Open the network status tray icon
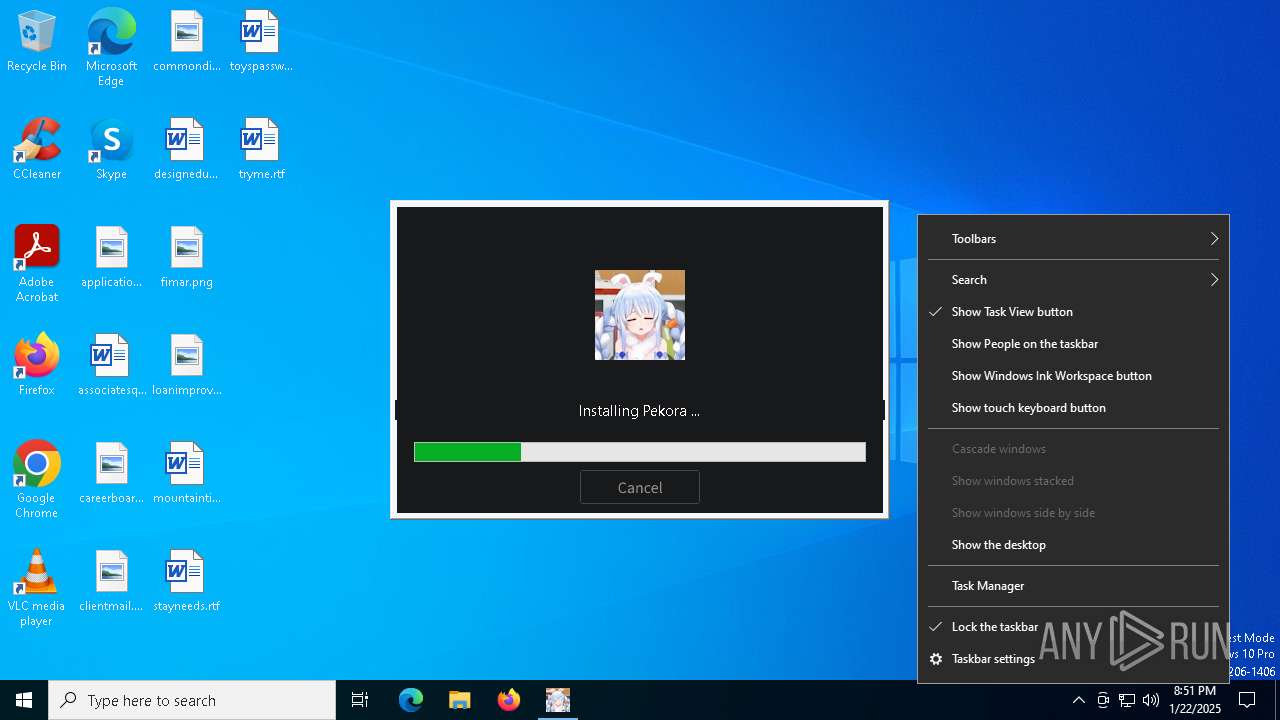The image size is (1280, 720). 1127,700
